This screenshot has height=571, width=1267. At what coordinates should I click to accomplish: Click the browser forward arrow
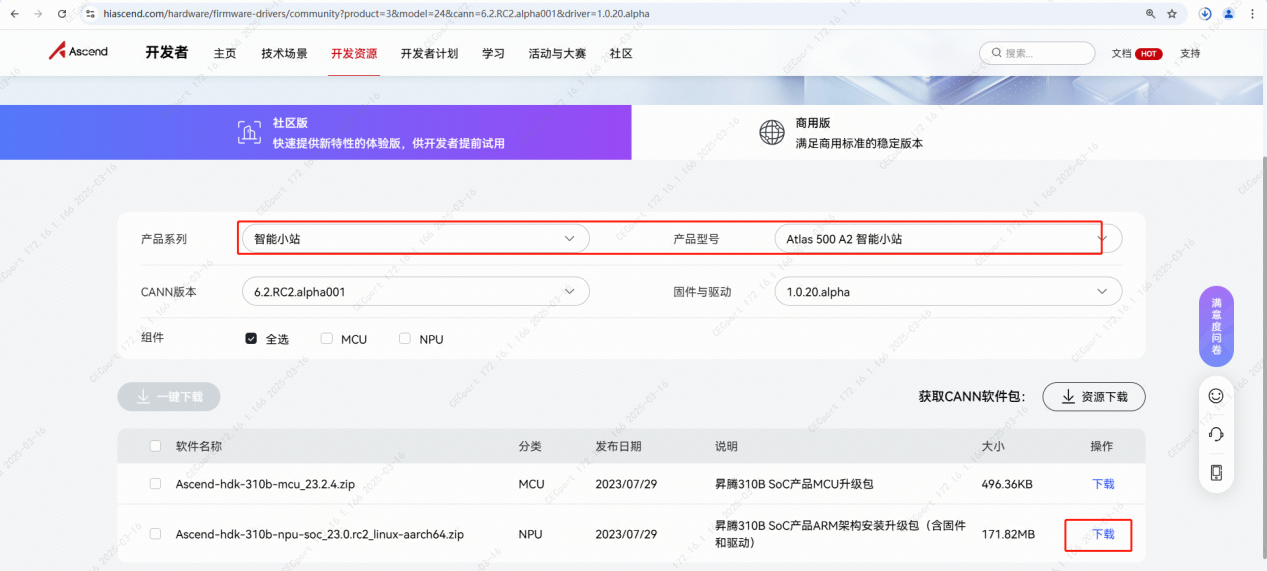click(x=37, y=14)
